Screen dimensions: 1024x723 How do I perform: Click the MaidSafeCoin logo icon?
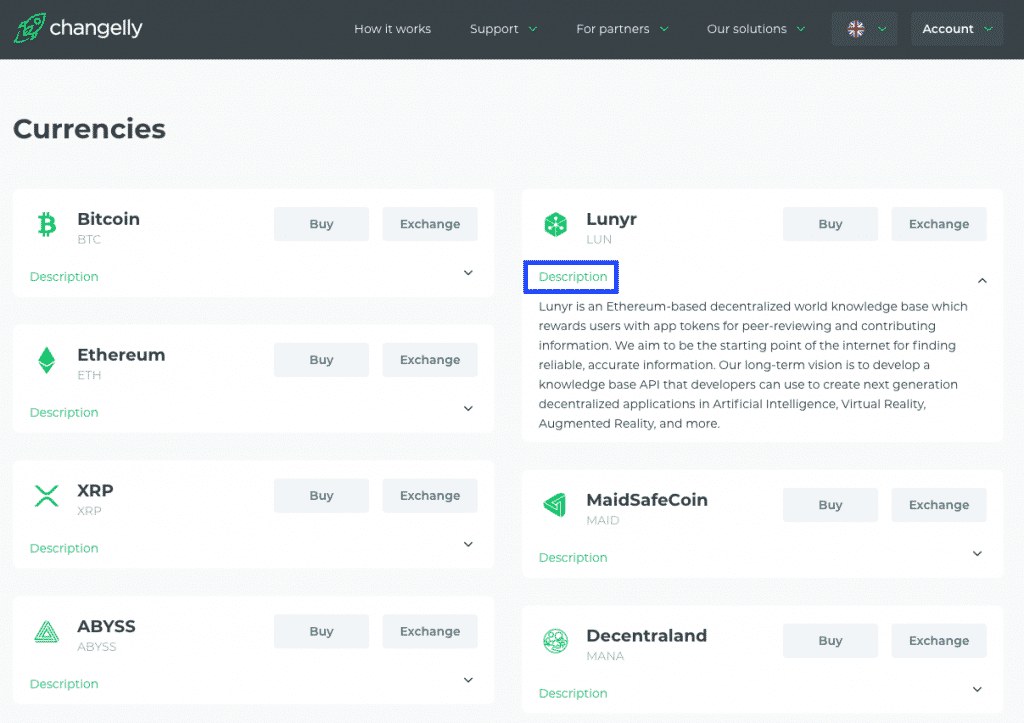(x=555, y=505)
